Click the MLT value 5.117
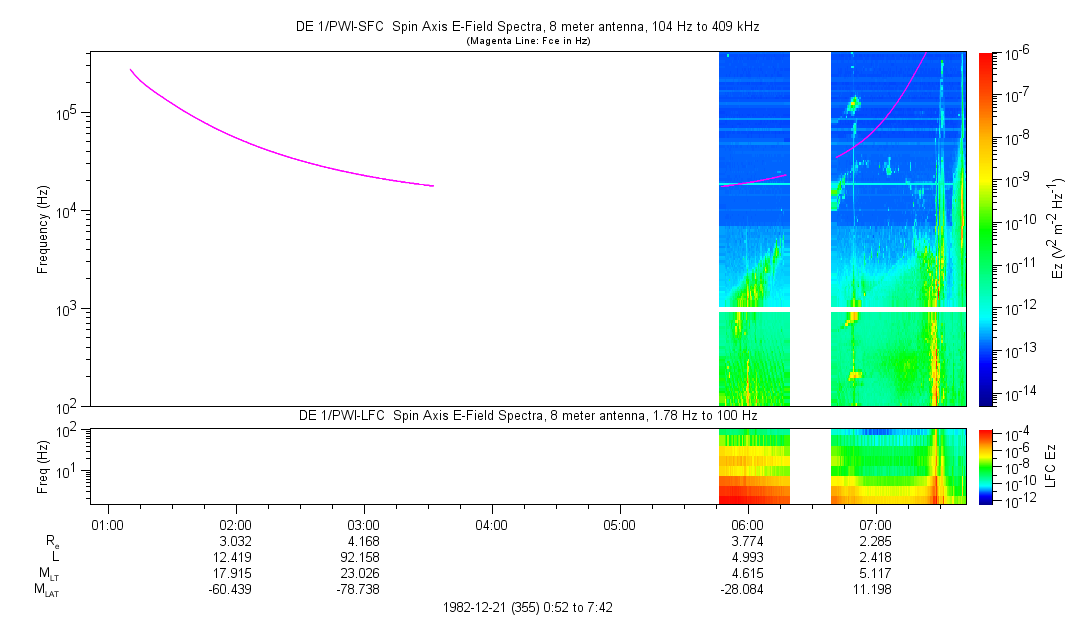The image size is (1083, 620). 875,574
